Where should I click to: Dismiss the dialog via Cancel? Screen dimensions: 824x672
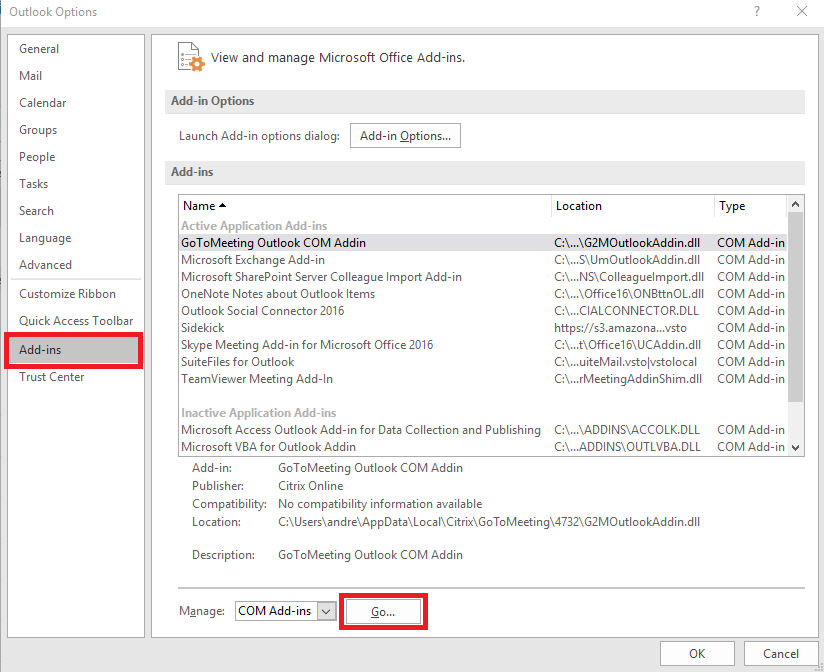tap(779, 653)
